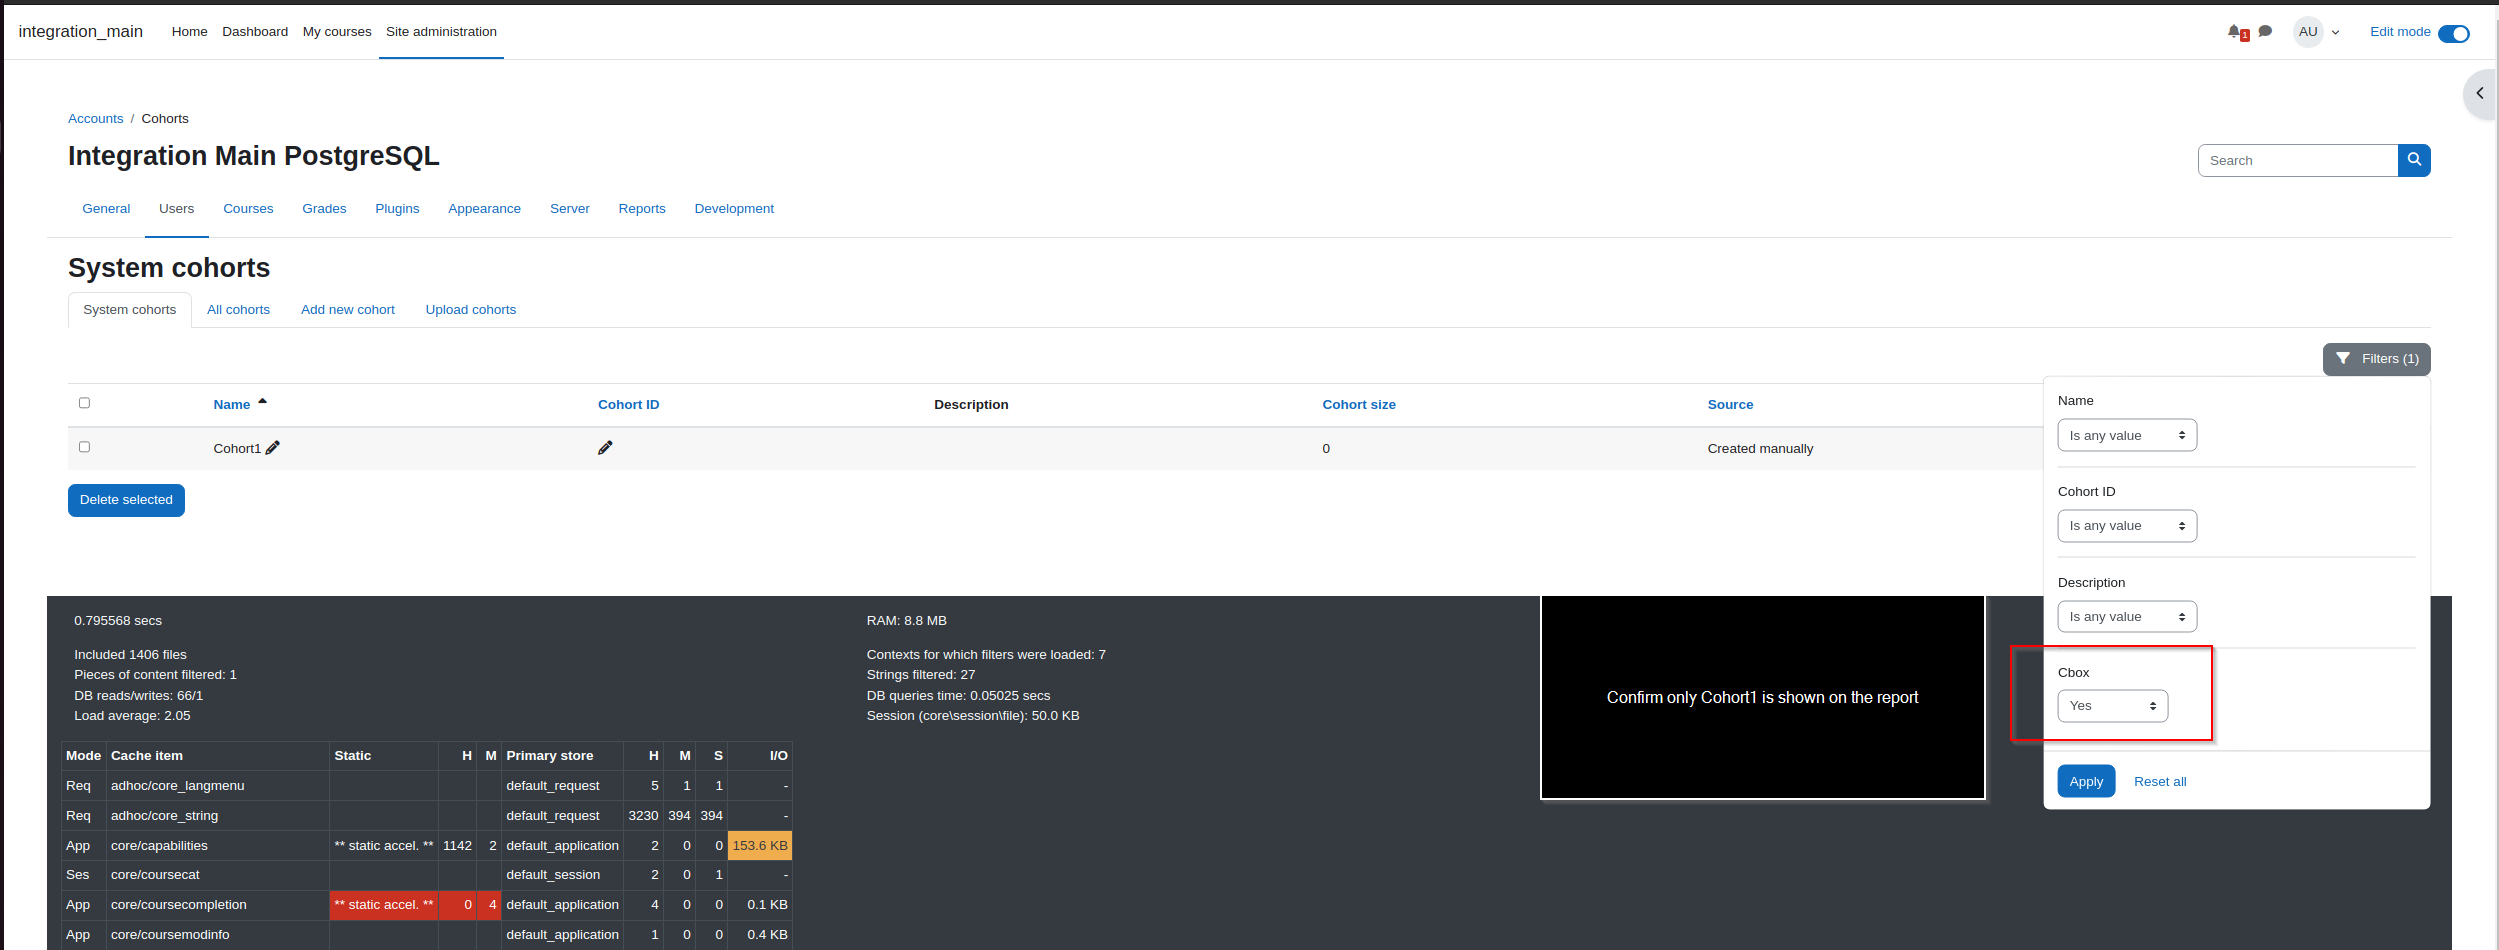
Task: Click the integration_main site logo text
Action: pyautogui.click(x=81, y=32)
